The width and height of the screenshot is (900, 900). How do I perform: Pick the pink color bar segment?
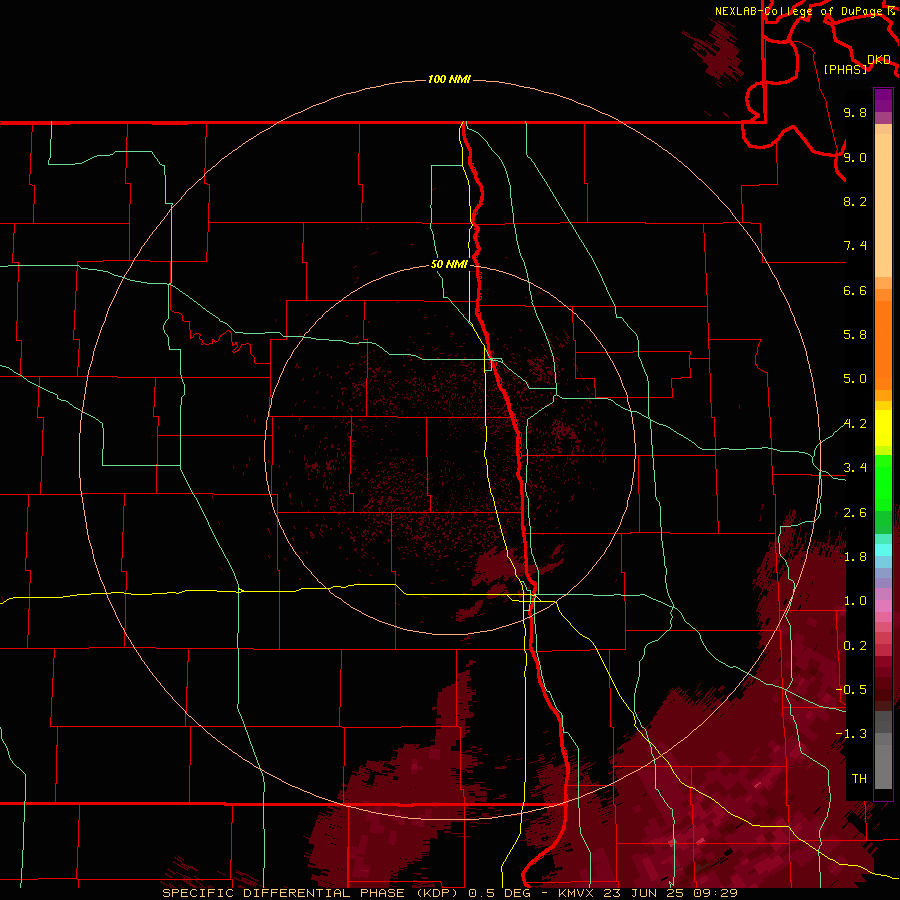pos(883,606)
